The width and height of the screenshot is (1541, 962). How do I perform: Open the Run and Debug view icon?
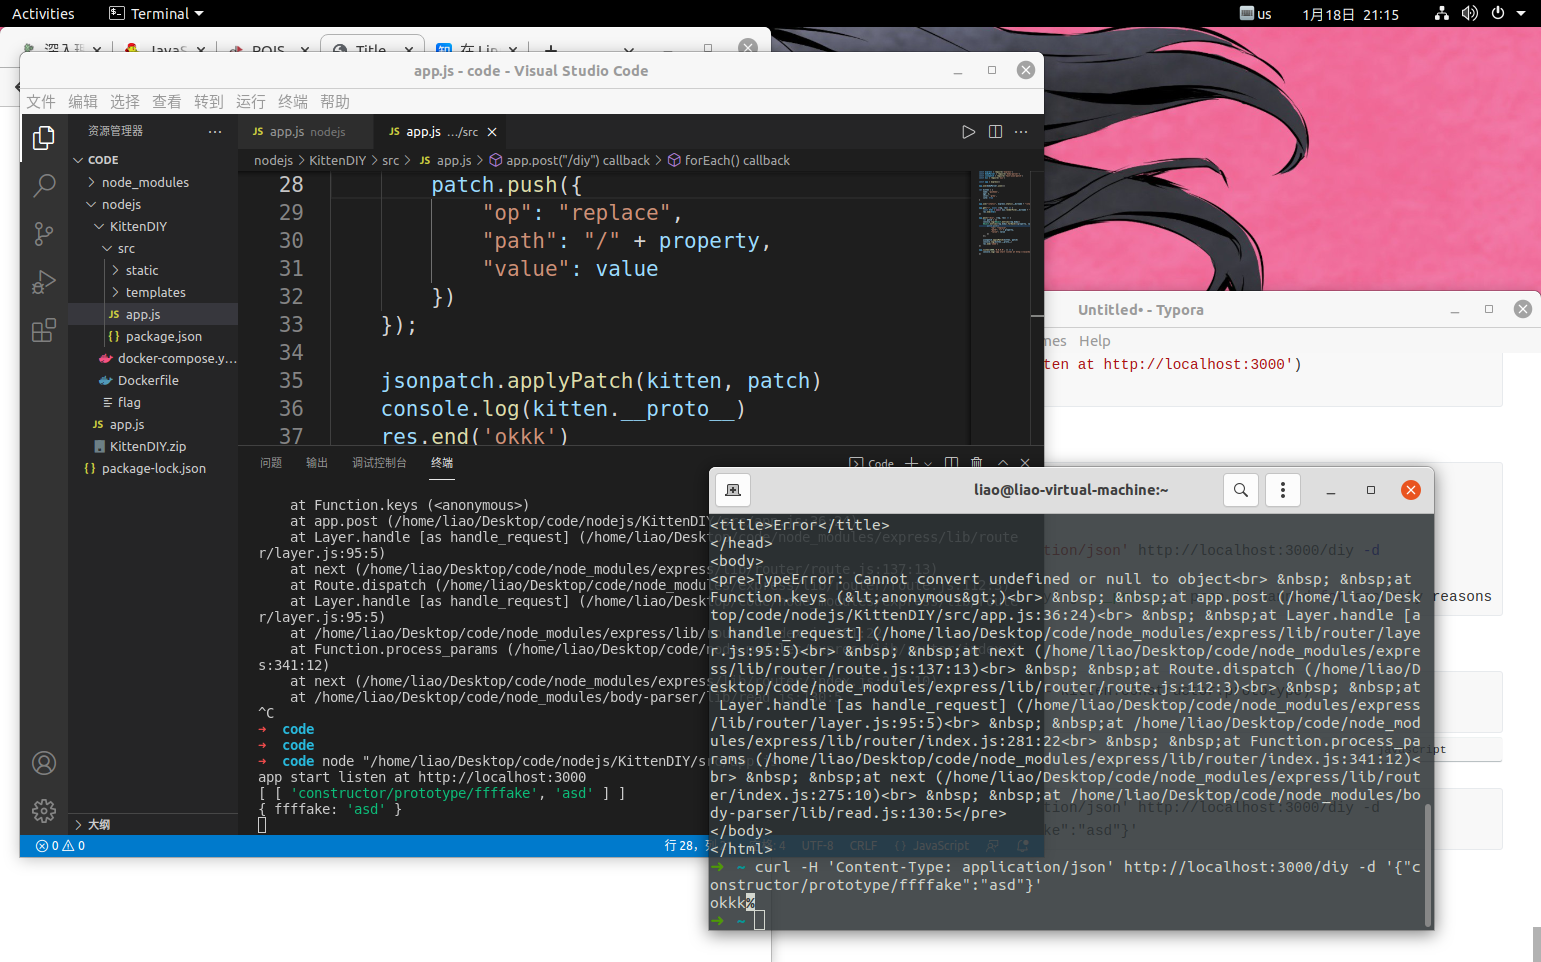[43, 282]
